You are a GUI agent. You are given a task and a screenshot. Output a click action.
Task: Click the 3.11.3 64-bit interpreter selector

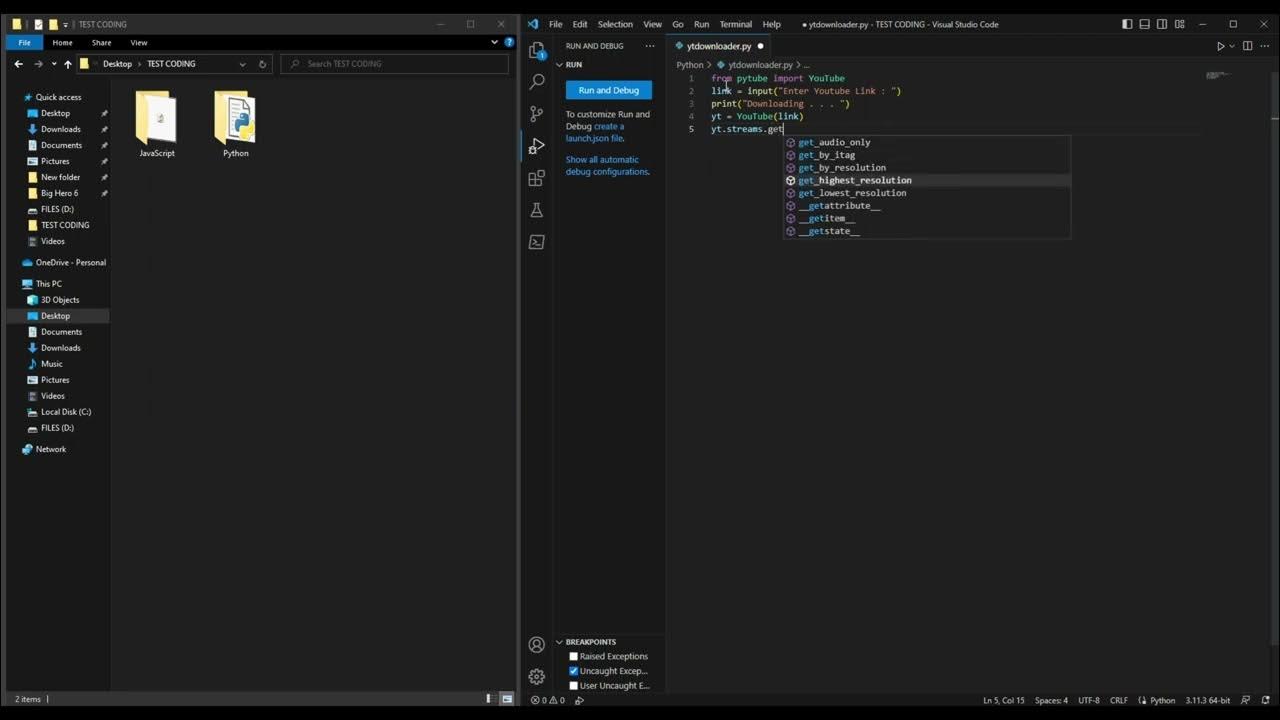1208,700
